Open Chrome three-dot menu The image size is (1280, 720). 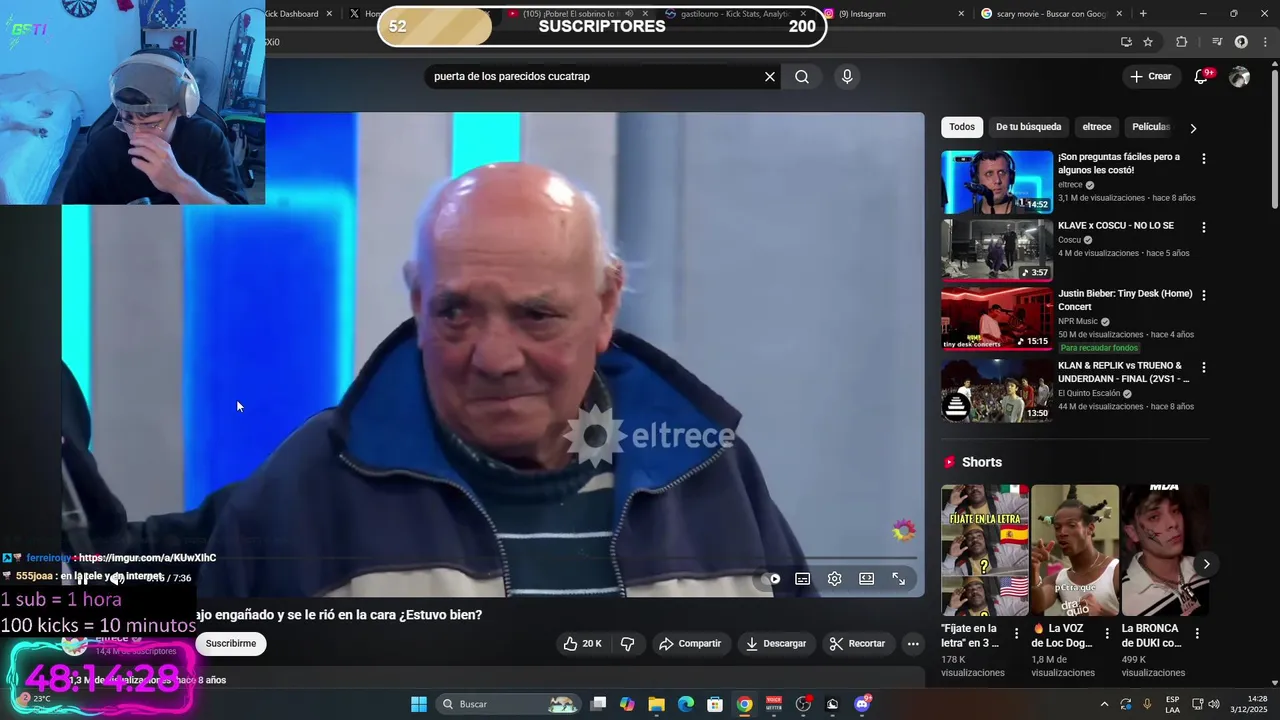1264,42
